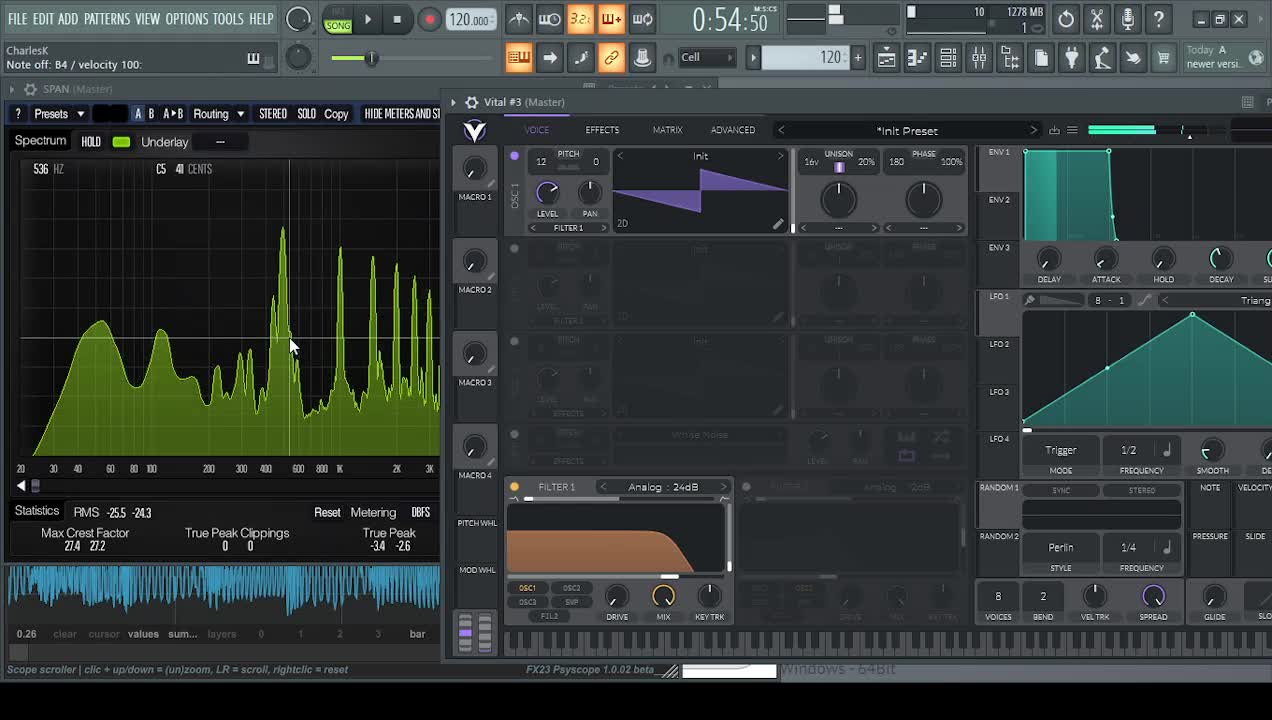Open the Vital hamburger menu icon
This screenshot has width=1272, height=720.
pyautogui.click(x=1072, y=130)
